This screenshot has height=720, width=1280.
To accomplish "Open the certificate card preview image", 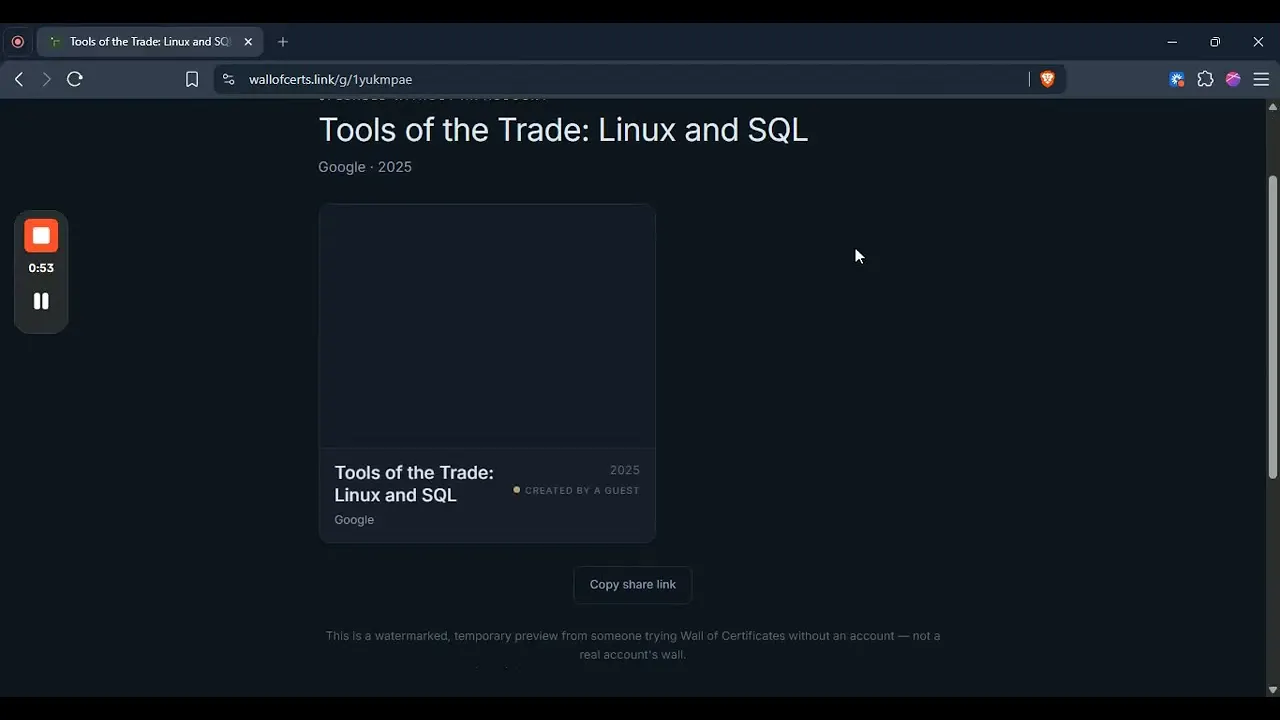I will coord(487,326).
